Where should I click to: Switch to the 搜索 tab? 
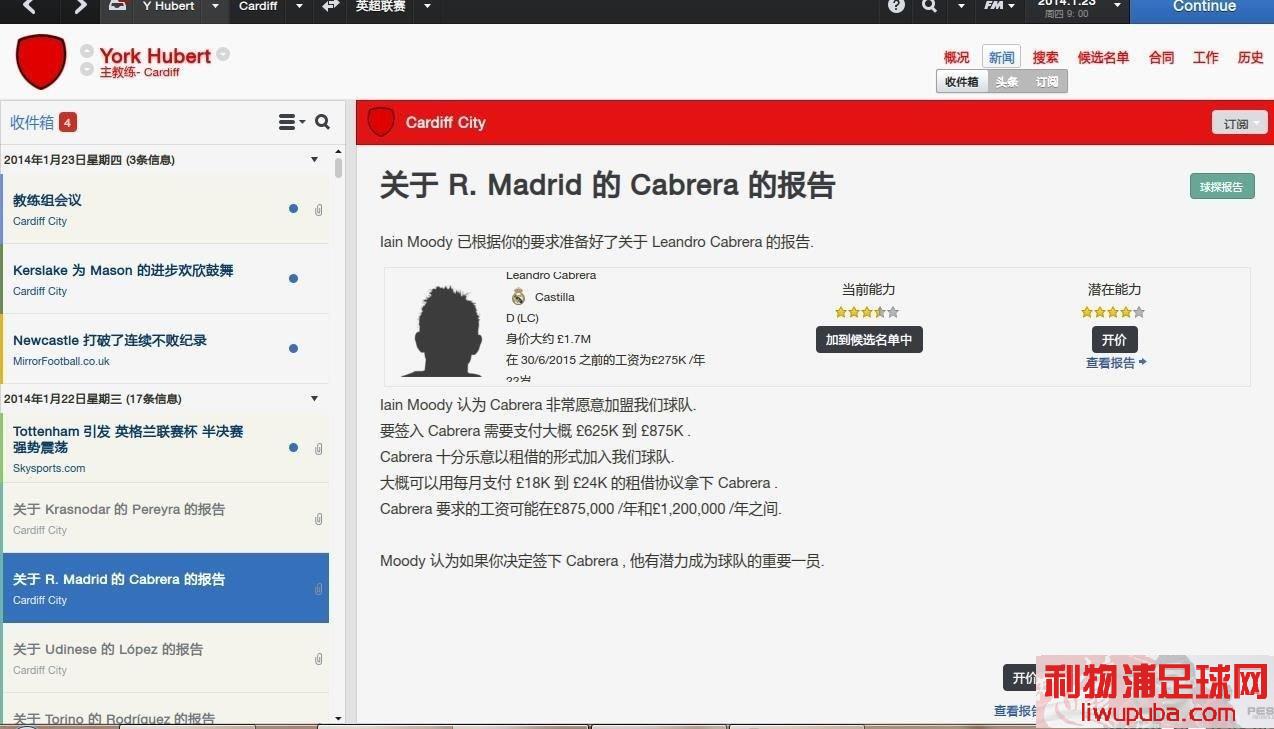(1046, 57)
